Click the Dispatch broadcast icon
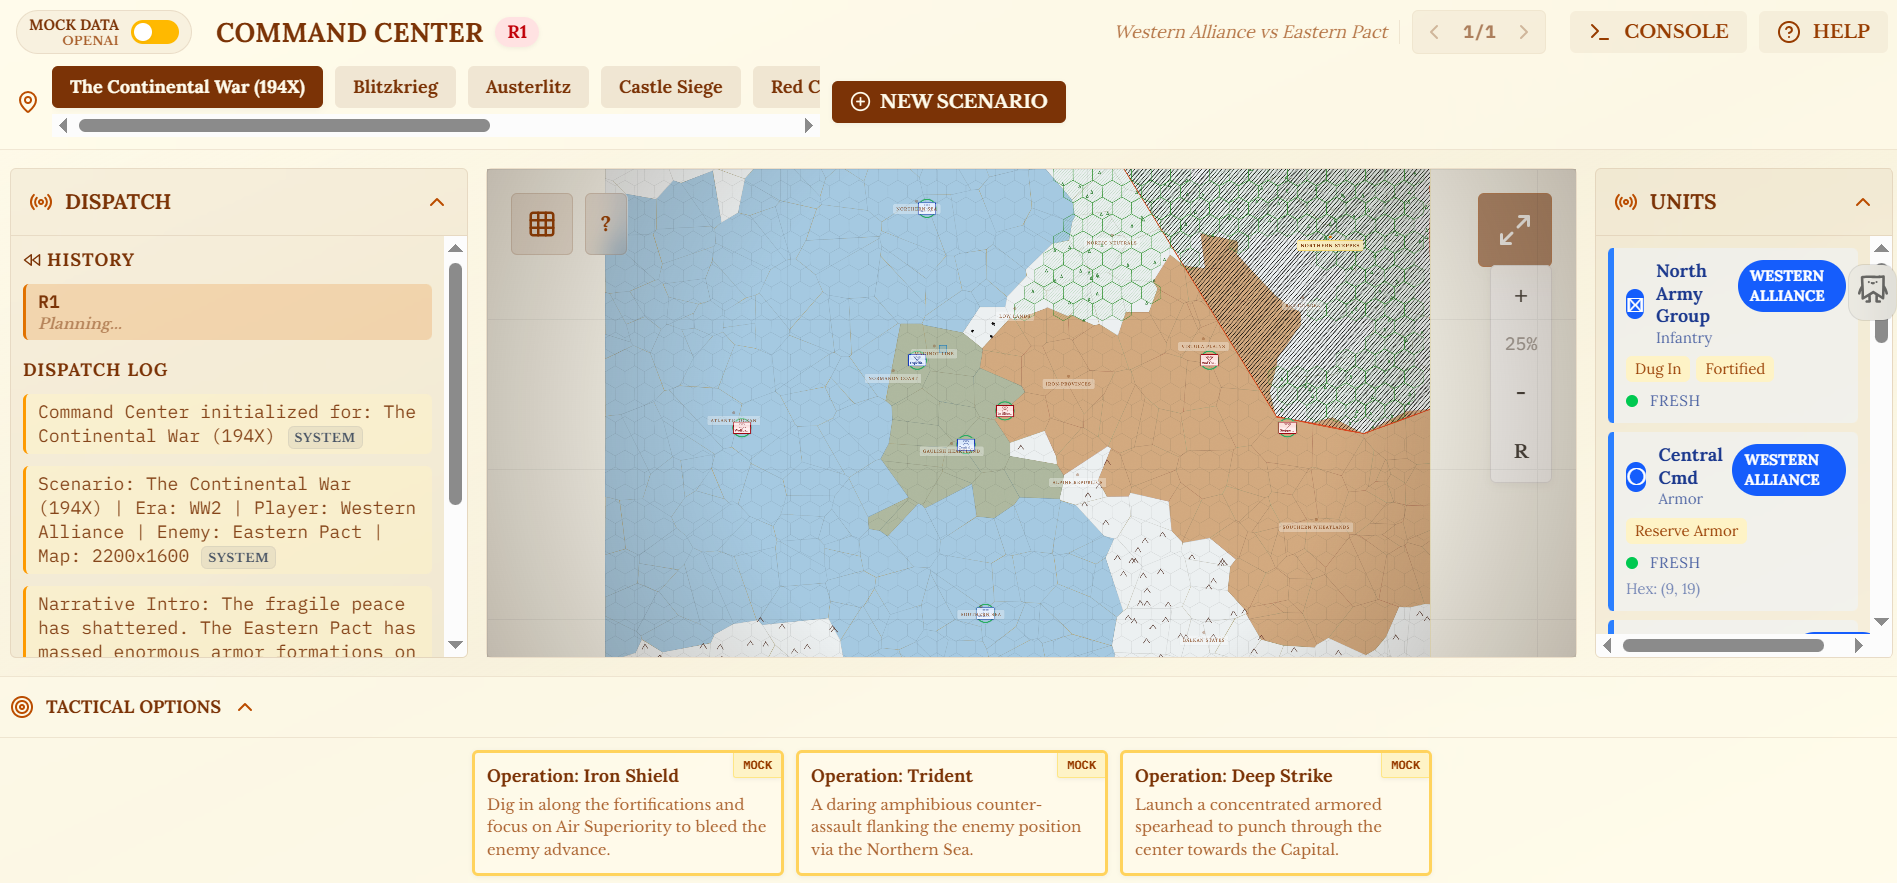 click(x=41, y=202)
